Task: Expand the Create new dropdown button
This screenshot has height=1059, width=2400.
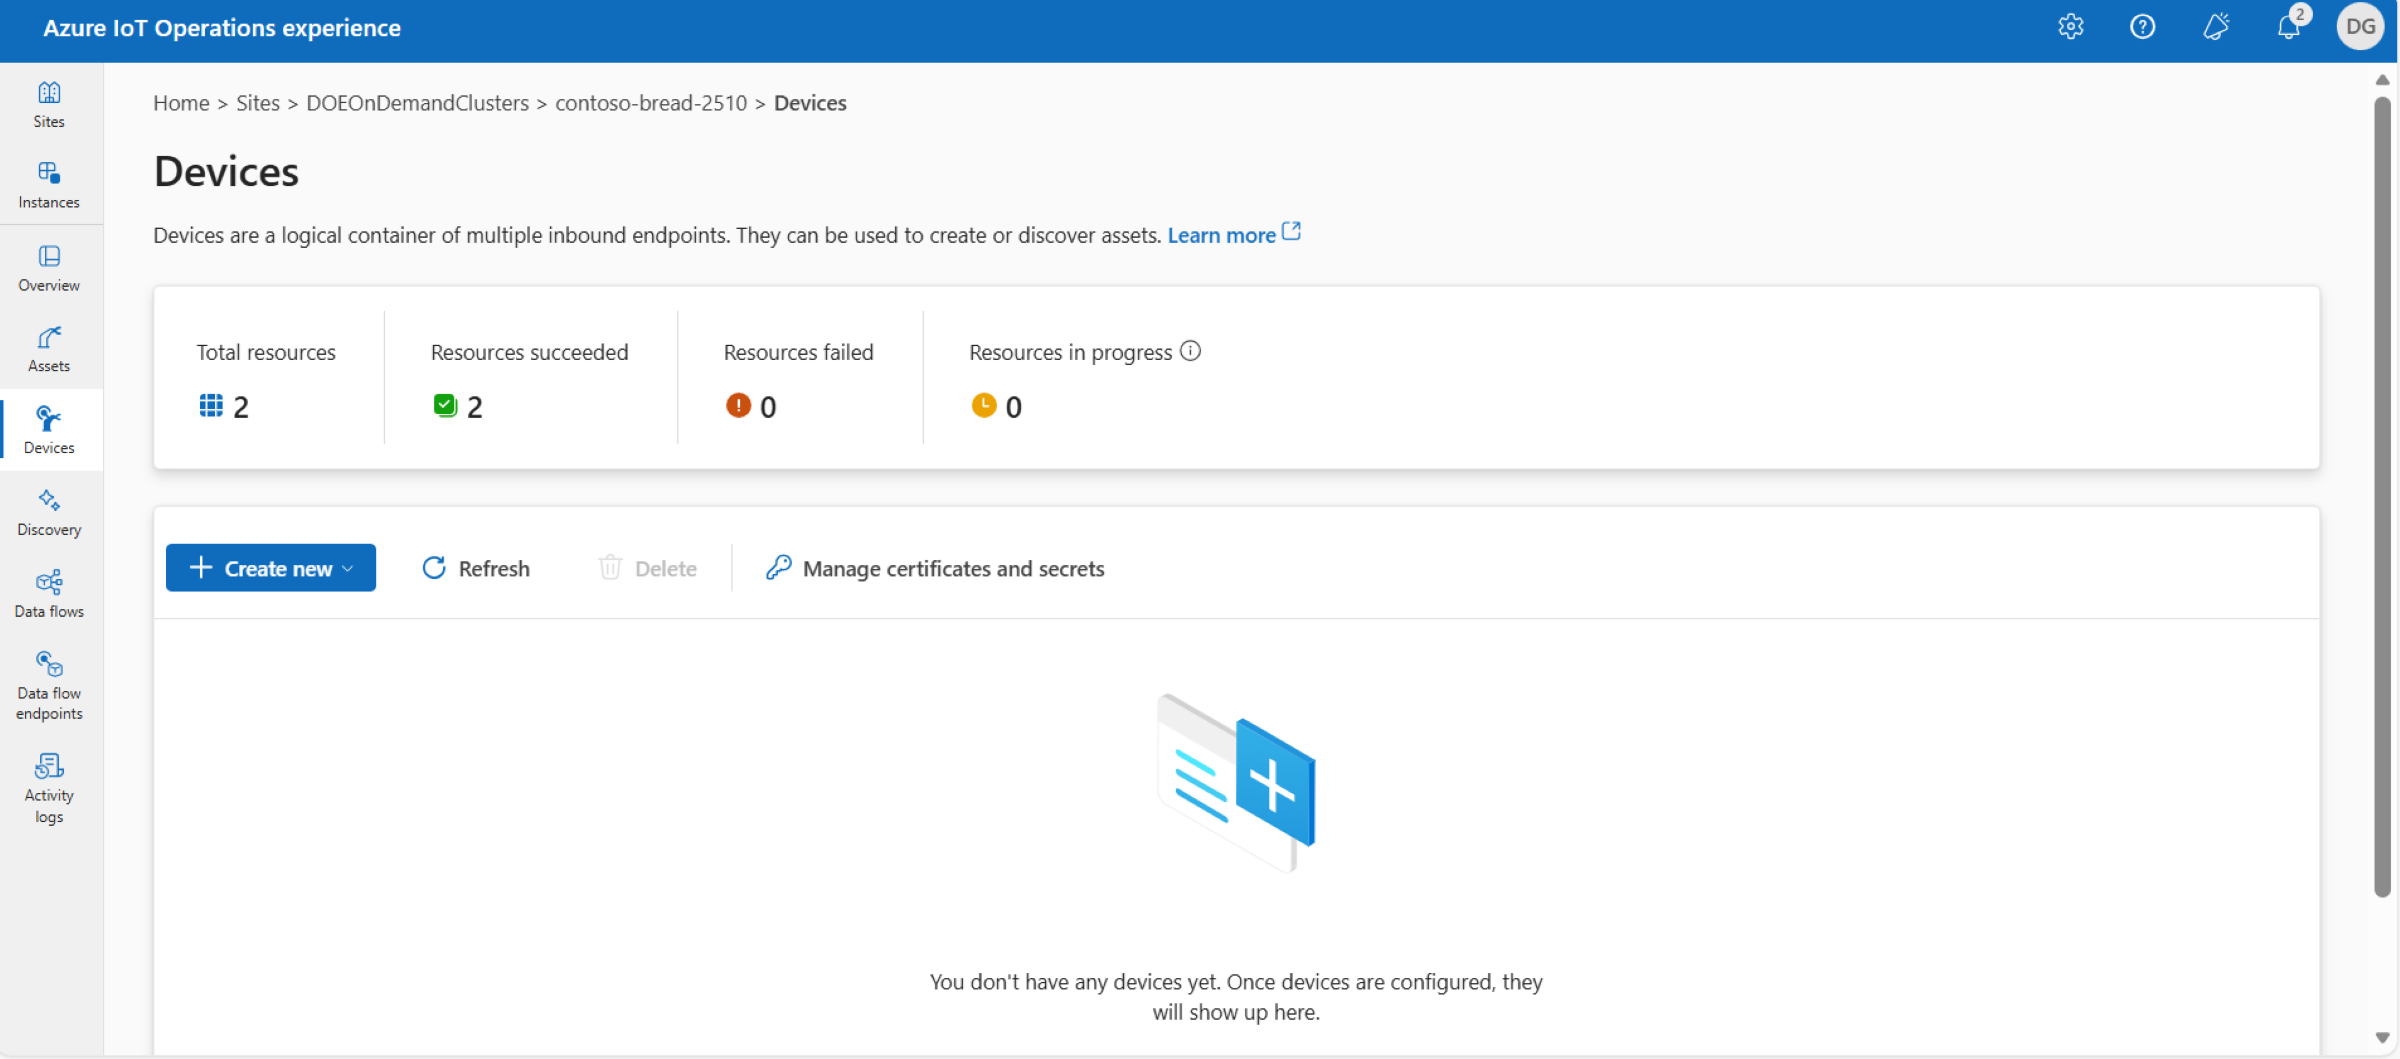Action: [x=271, y=568]
